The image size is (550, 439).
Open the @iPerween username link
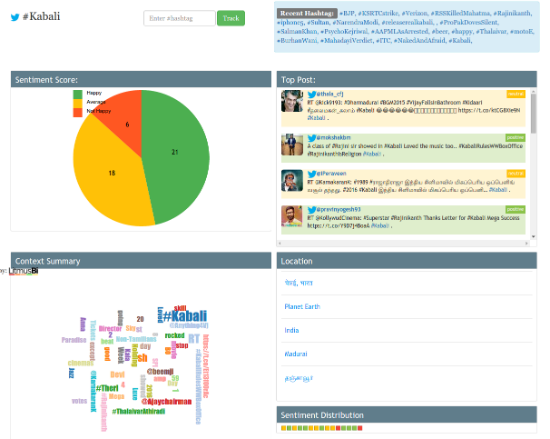click(331, 174)
